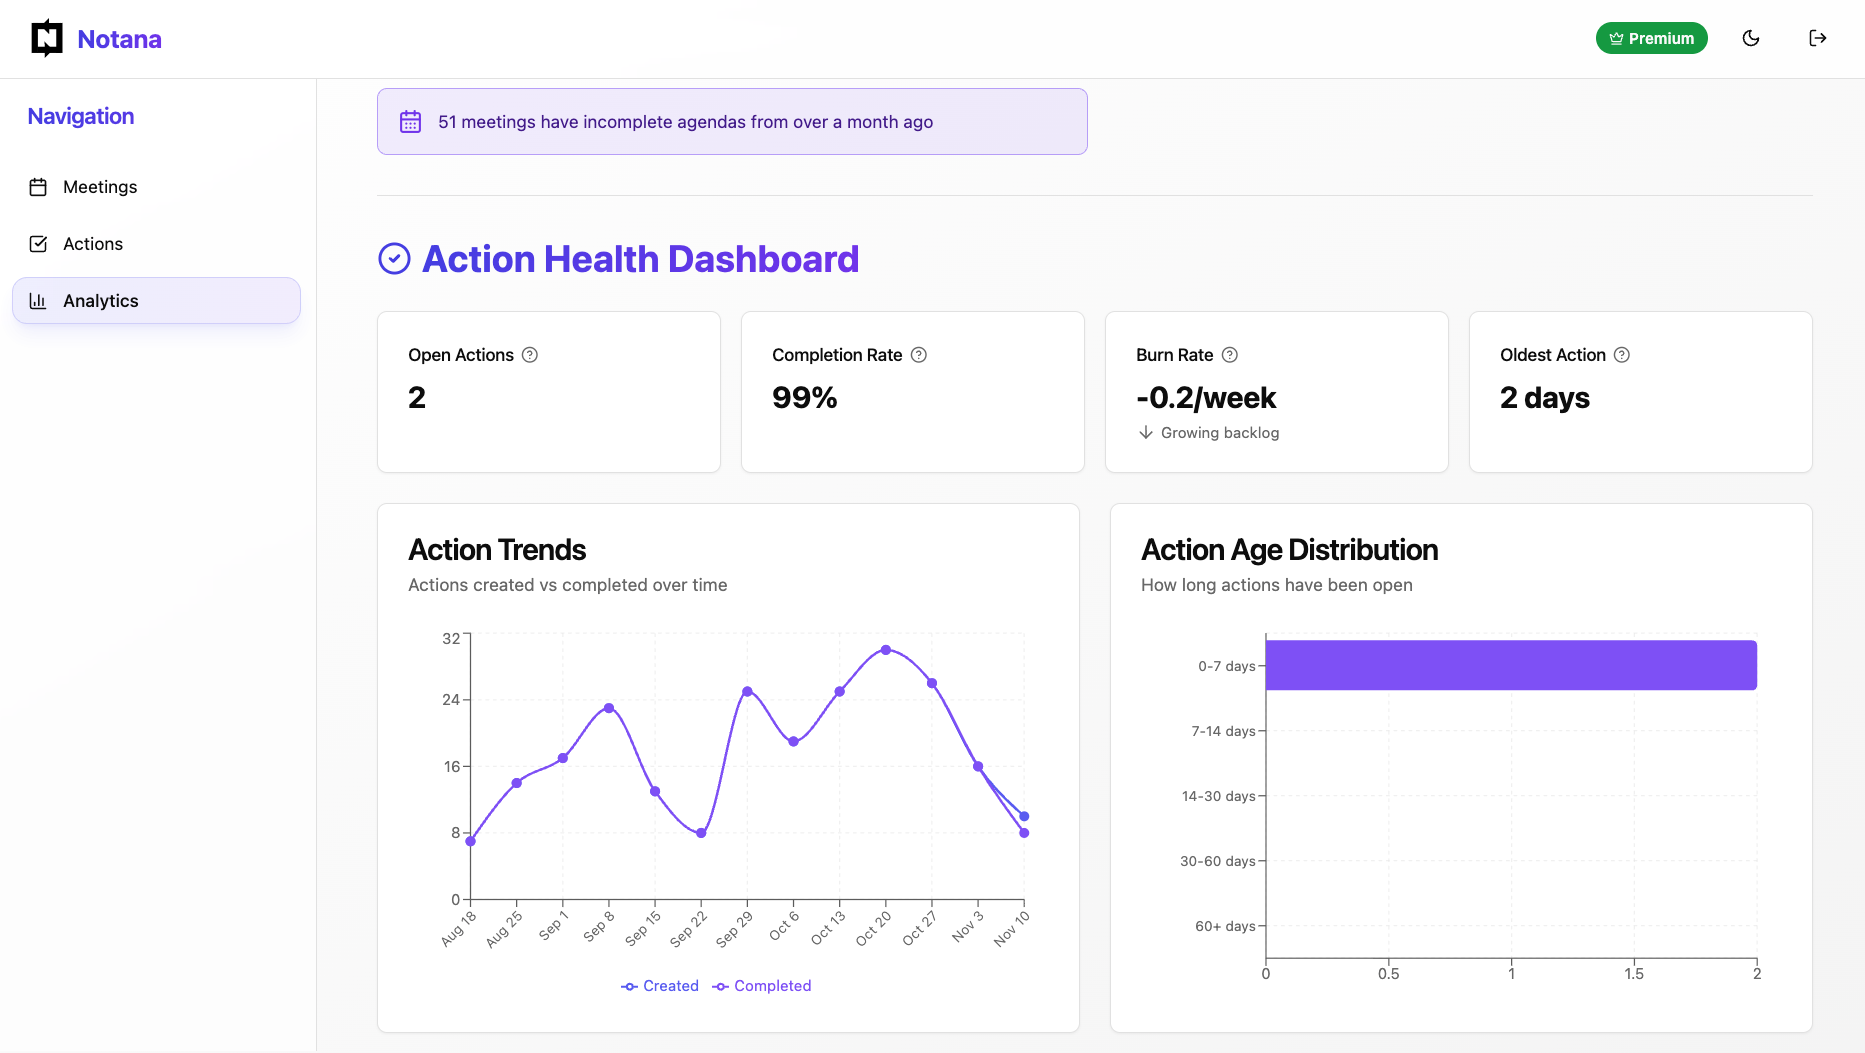This screenshot has height=1053, width=1865.
Task: Click the Oct 20 peak data point
Action: [886, 650]
